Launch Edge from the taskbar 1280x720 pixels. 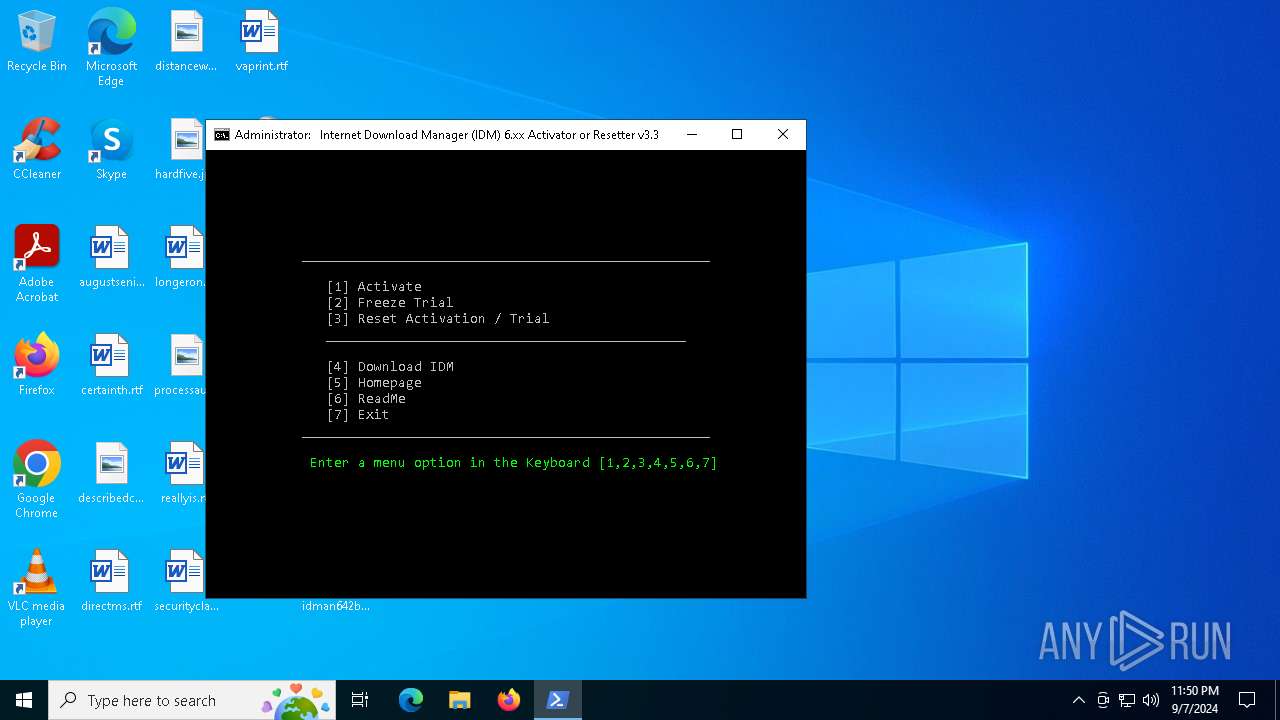411,700
